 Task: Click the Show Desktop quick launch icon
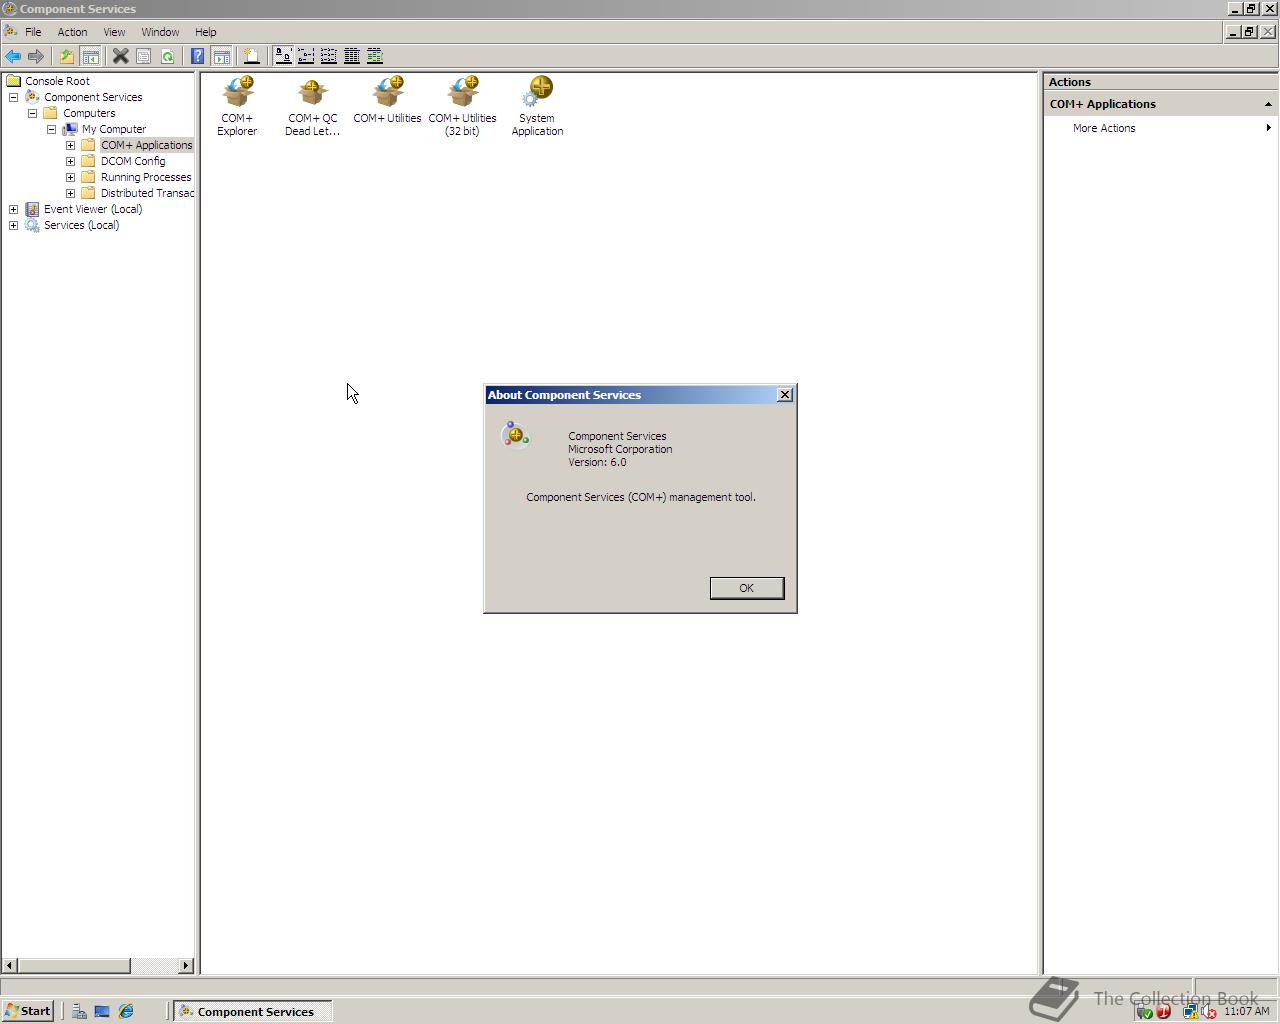[x=102, y=1011]
